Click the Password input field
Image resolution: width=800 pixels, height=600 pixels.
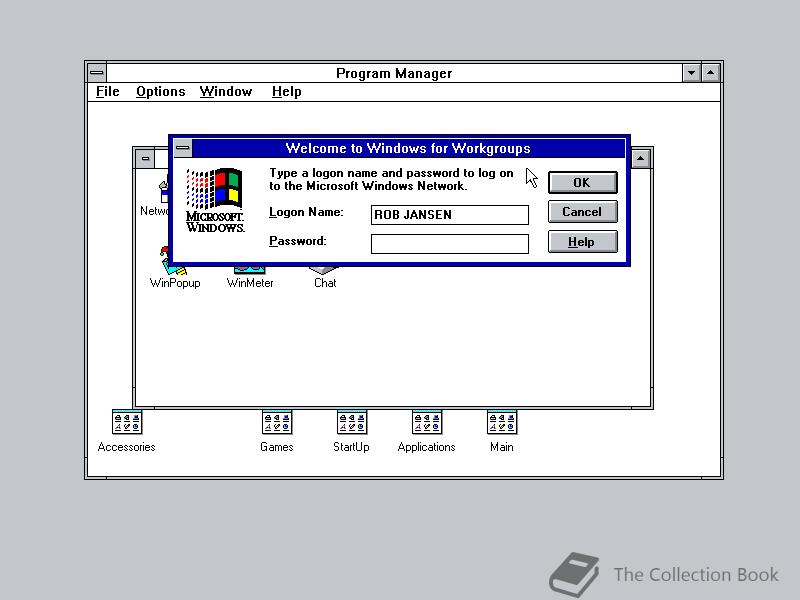pos(449,244)
